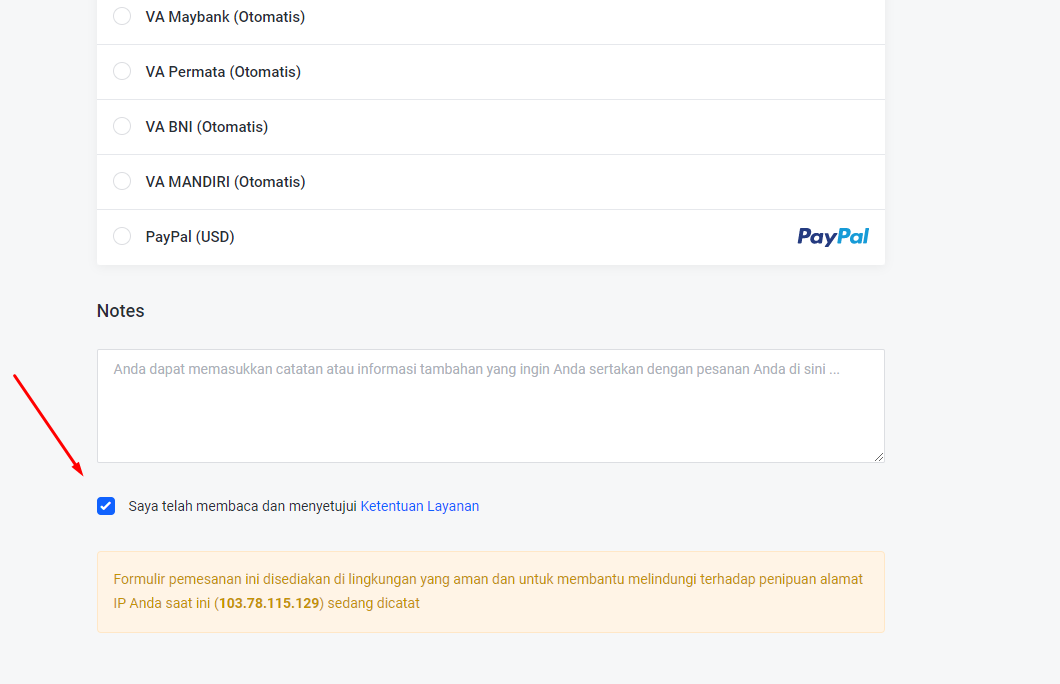The width and height of the screenshot is (1060, 684).
Task: Choose the VA Permata radio button
Action: coord(122,72)
